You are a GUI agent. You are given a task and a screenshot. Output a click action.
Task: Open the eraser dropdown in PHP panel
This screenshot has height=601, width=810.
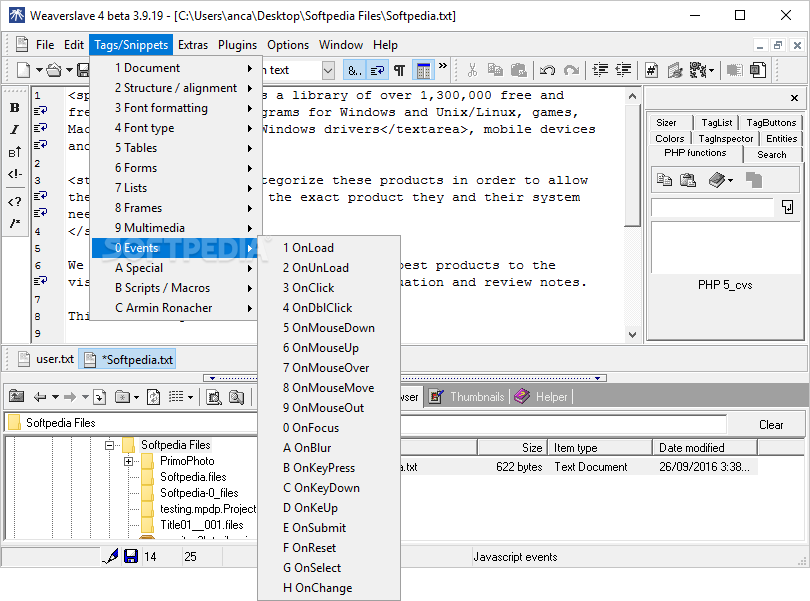[730, 180]
